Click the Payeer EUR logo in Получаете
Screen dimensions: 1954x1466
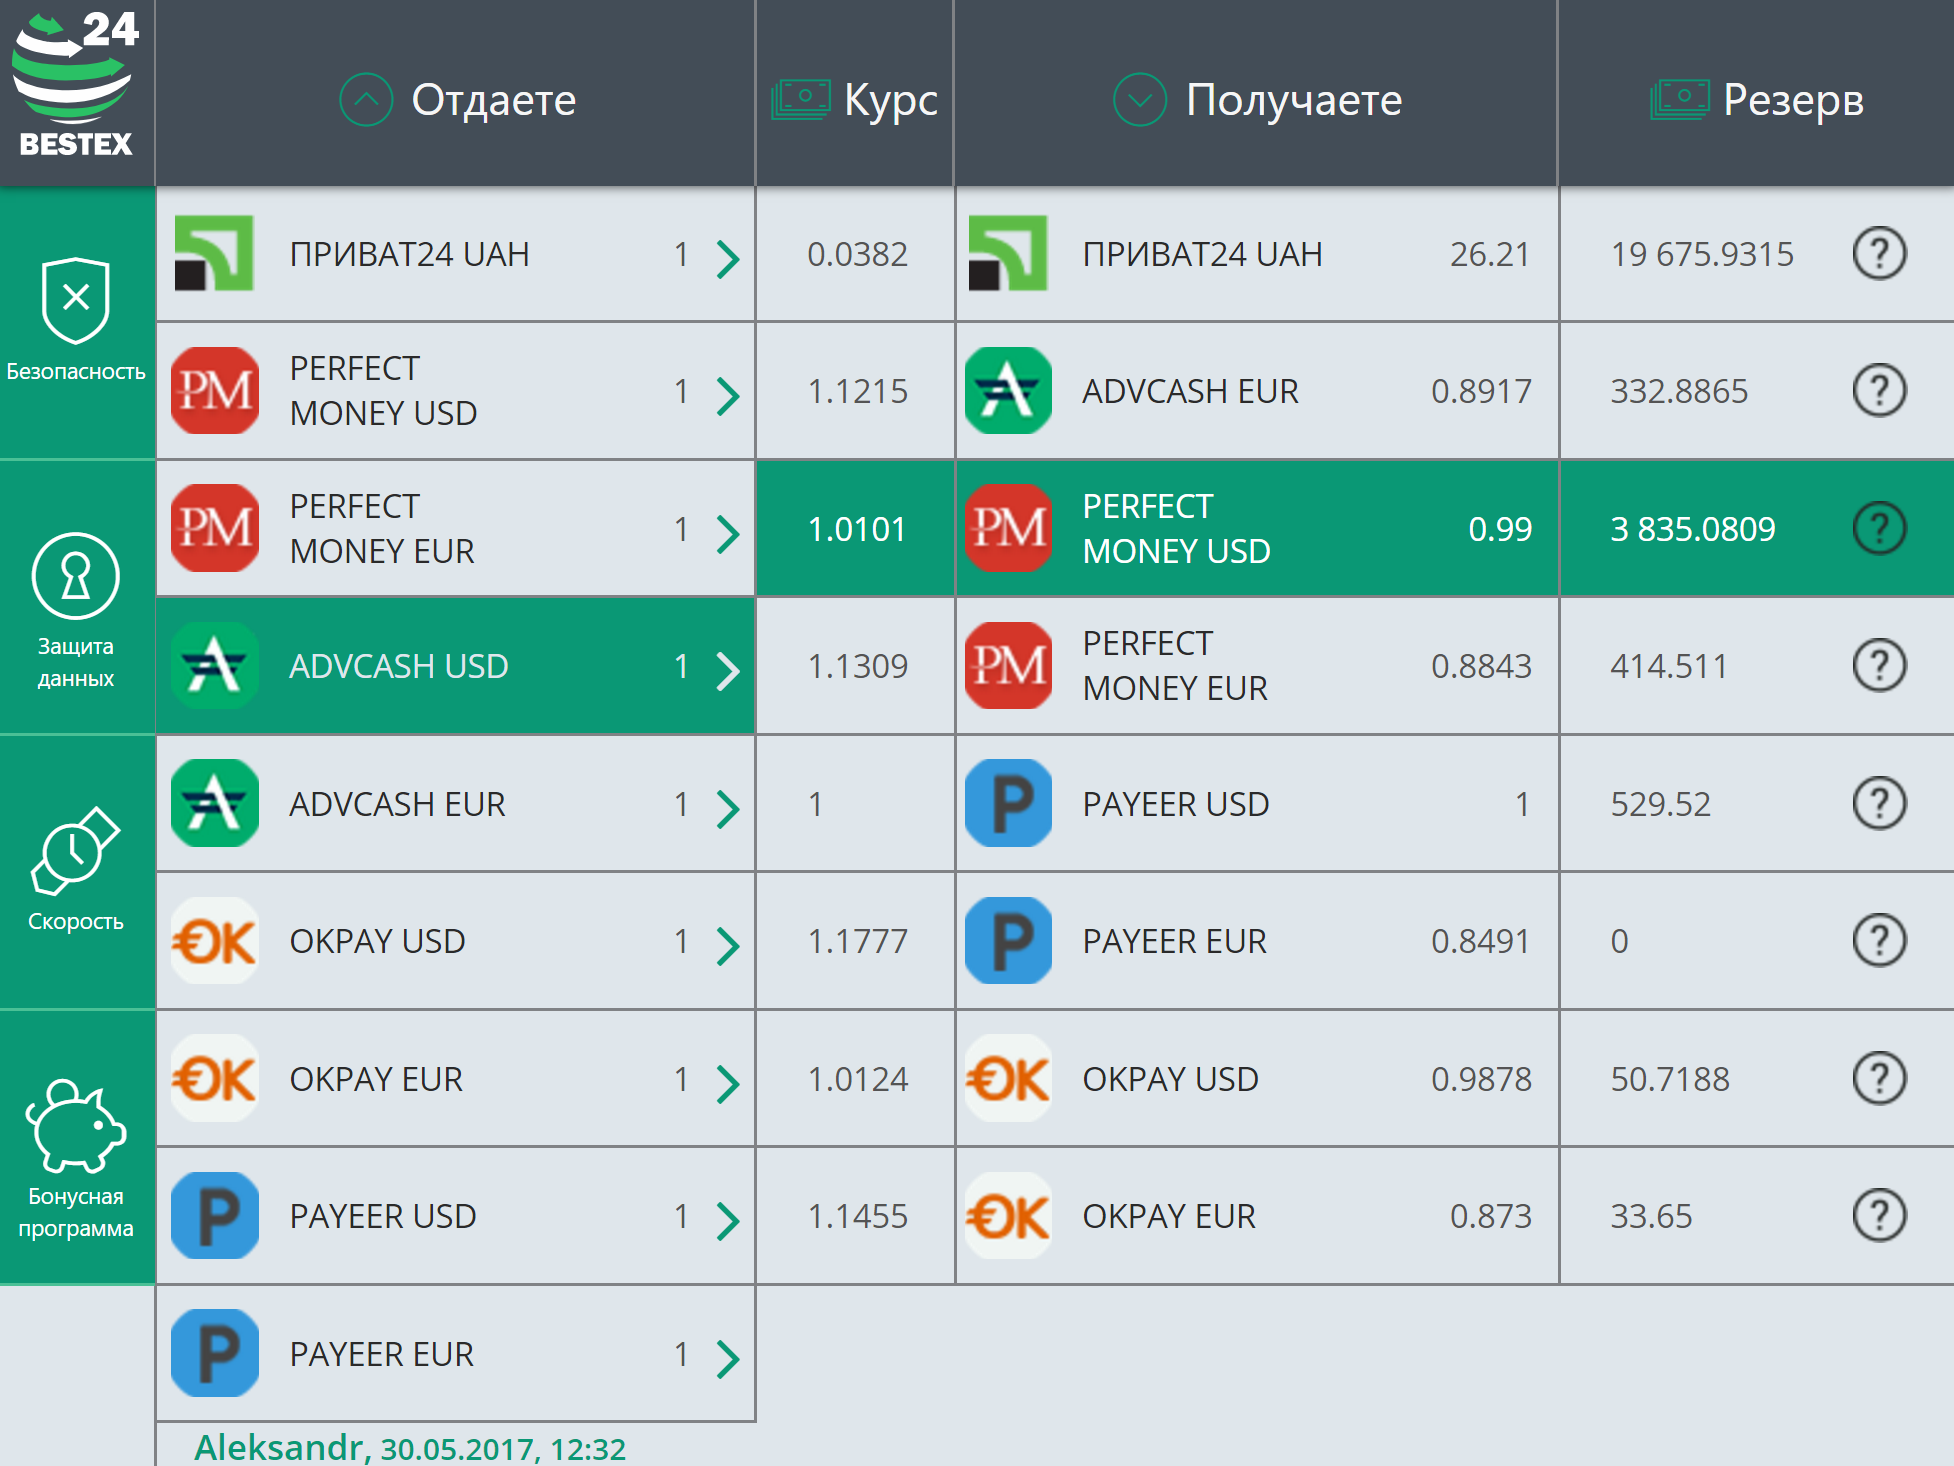click(x=1008, y=941)
